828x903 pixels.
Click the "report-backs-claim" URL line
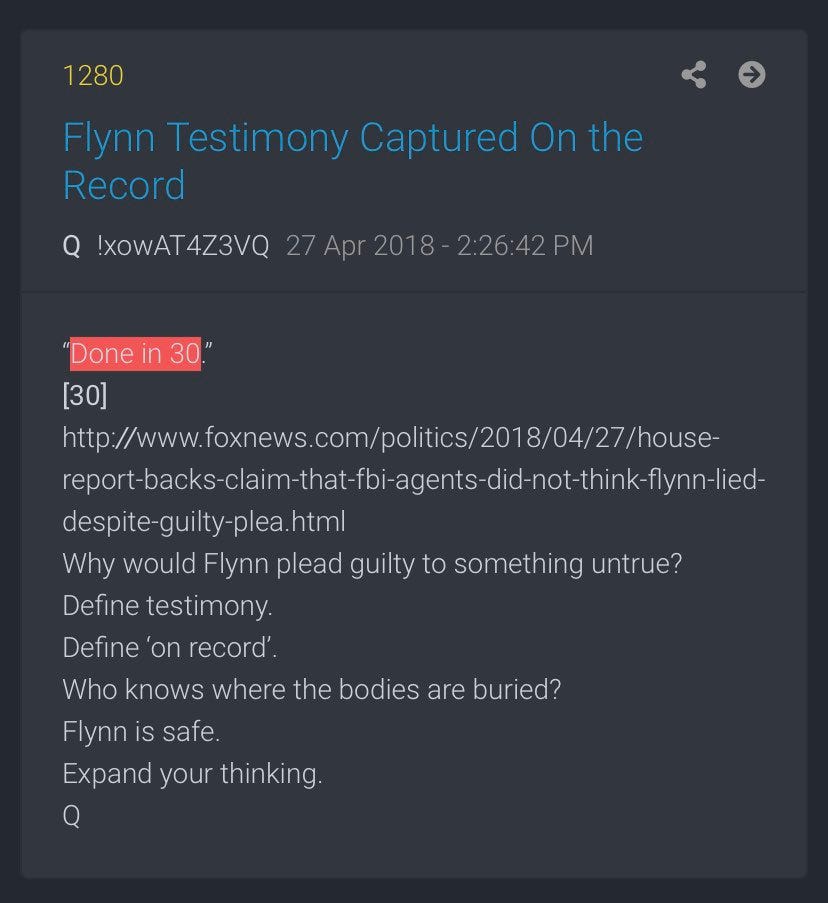(x=413, y=479)
